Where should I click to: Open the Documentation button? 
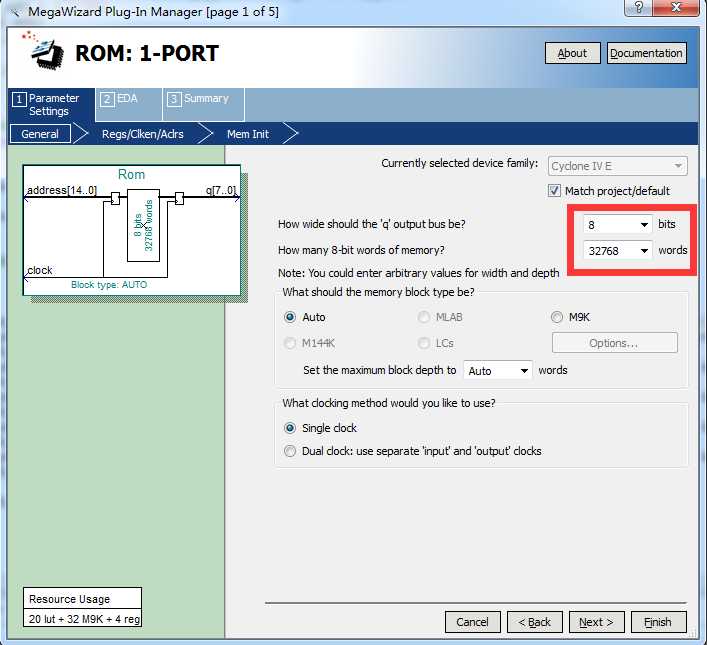[647, 53]
